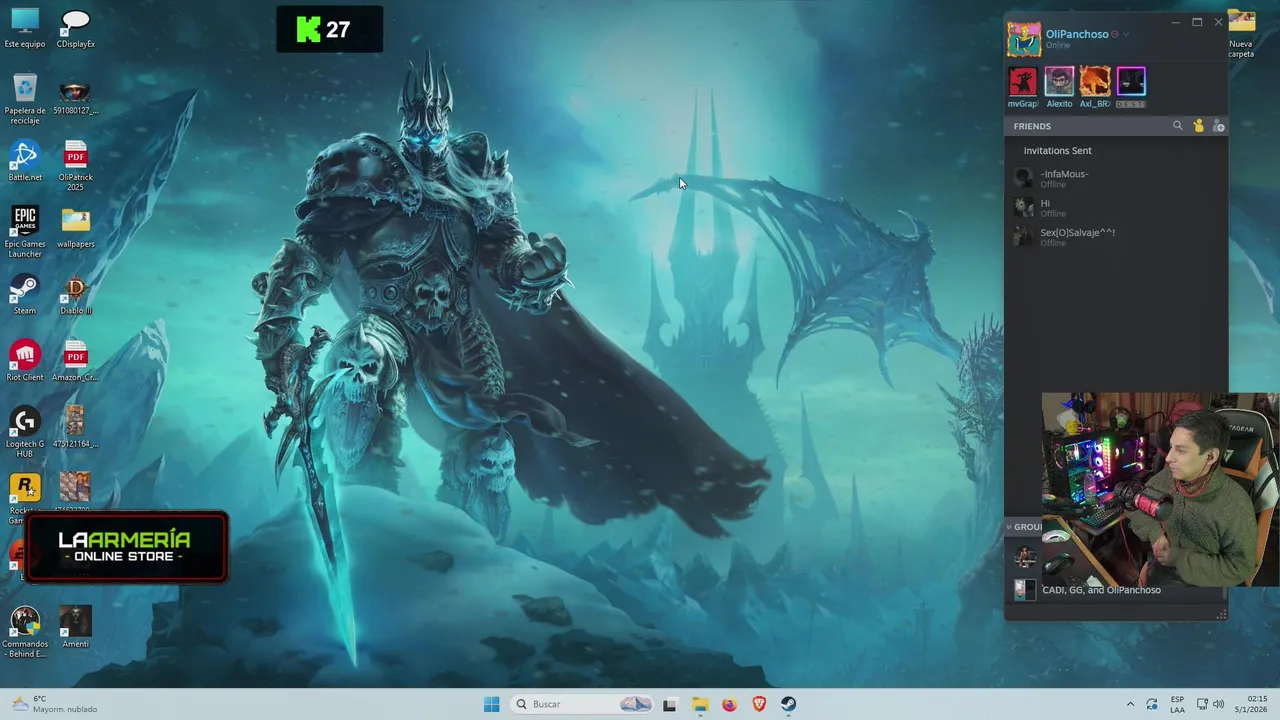Click the OliPanchoso username in Steam friends
The width and height of the screenshot is (1280, 720).
point(1077,34)
